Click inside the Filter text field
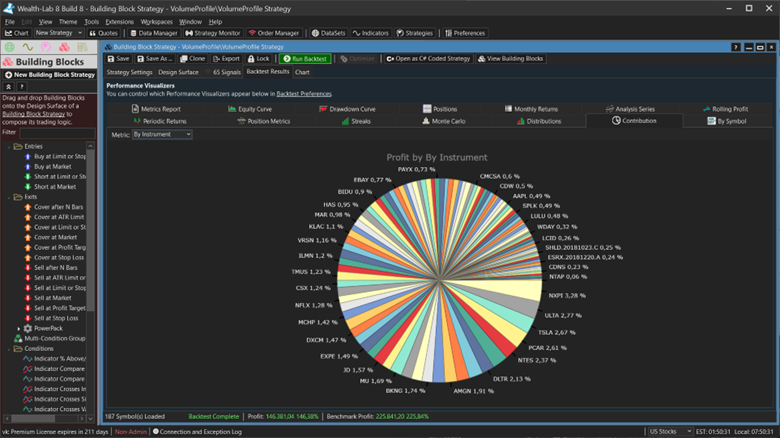This screenshot has width=780, height=438. (58, 132)
